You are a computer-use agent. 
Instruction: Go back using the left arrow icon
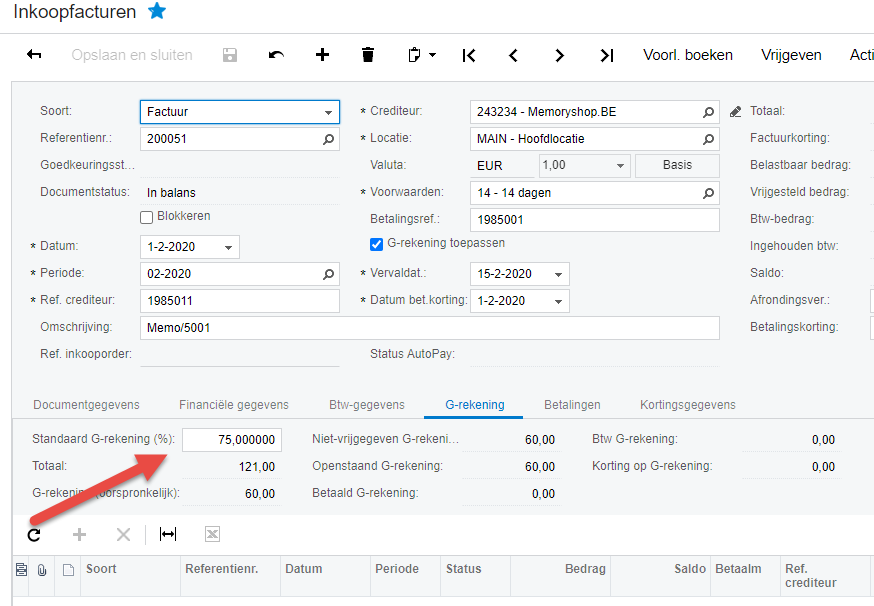tap(34, 55)
